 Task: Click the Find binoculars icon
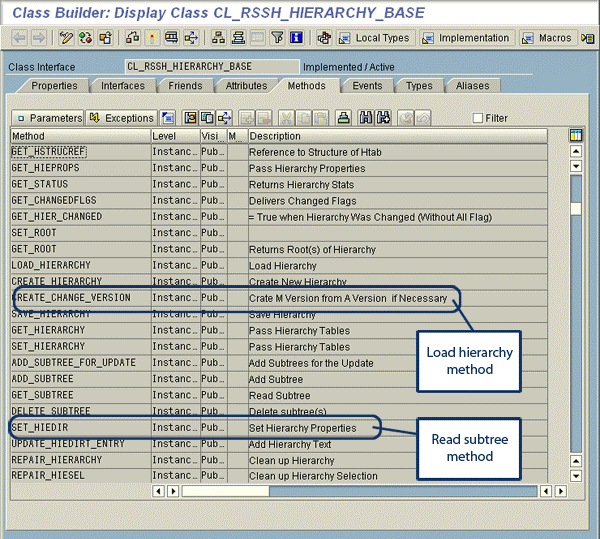coord(365,118)
